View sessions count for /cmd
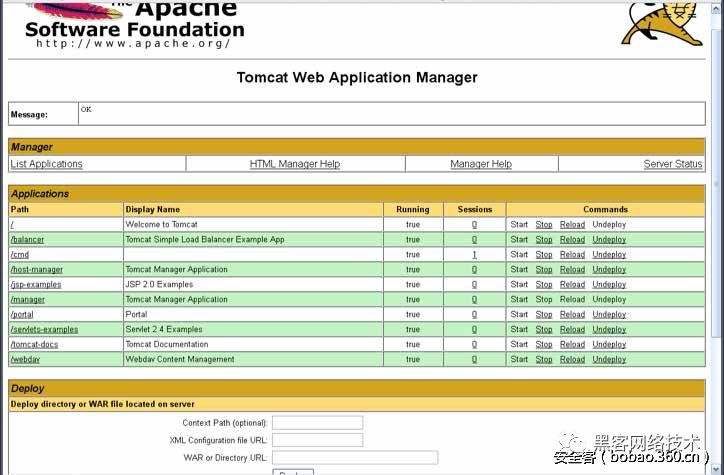 point(474,254)
